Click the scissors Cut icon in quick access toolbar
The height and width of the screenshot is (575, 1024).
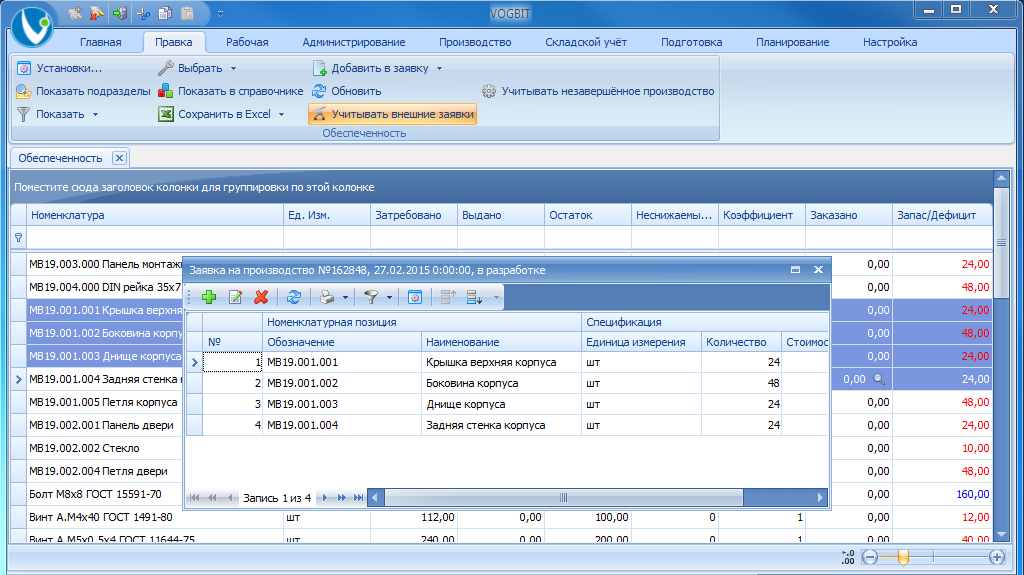[x=144, y=13]
